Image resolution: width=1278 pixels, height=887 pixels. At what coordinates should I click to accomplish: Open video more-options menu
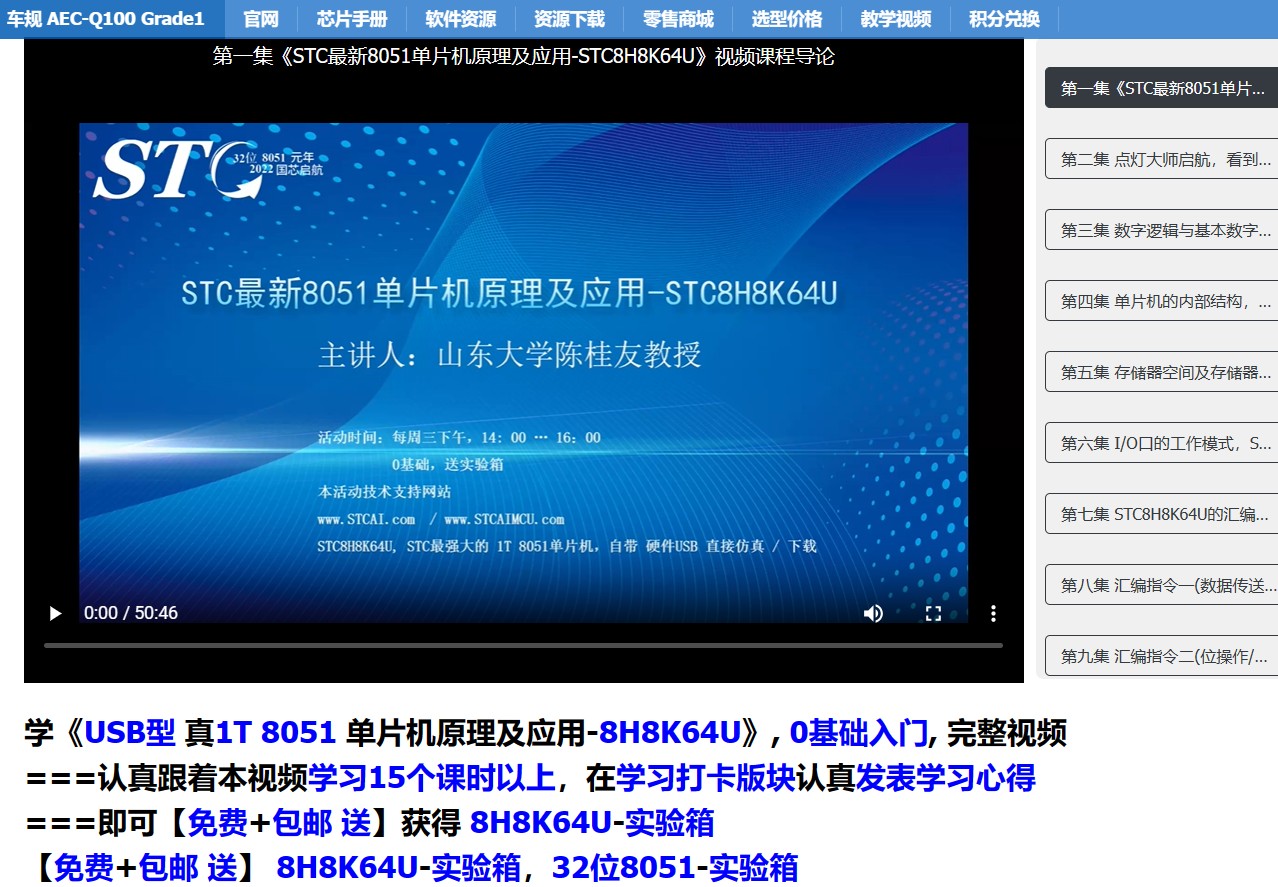(993, 613)
